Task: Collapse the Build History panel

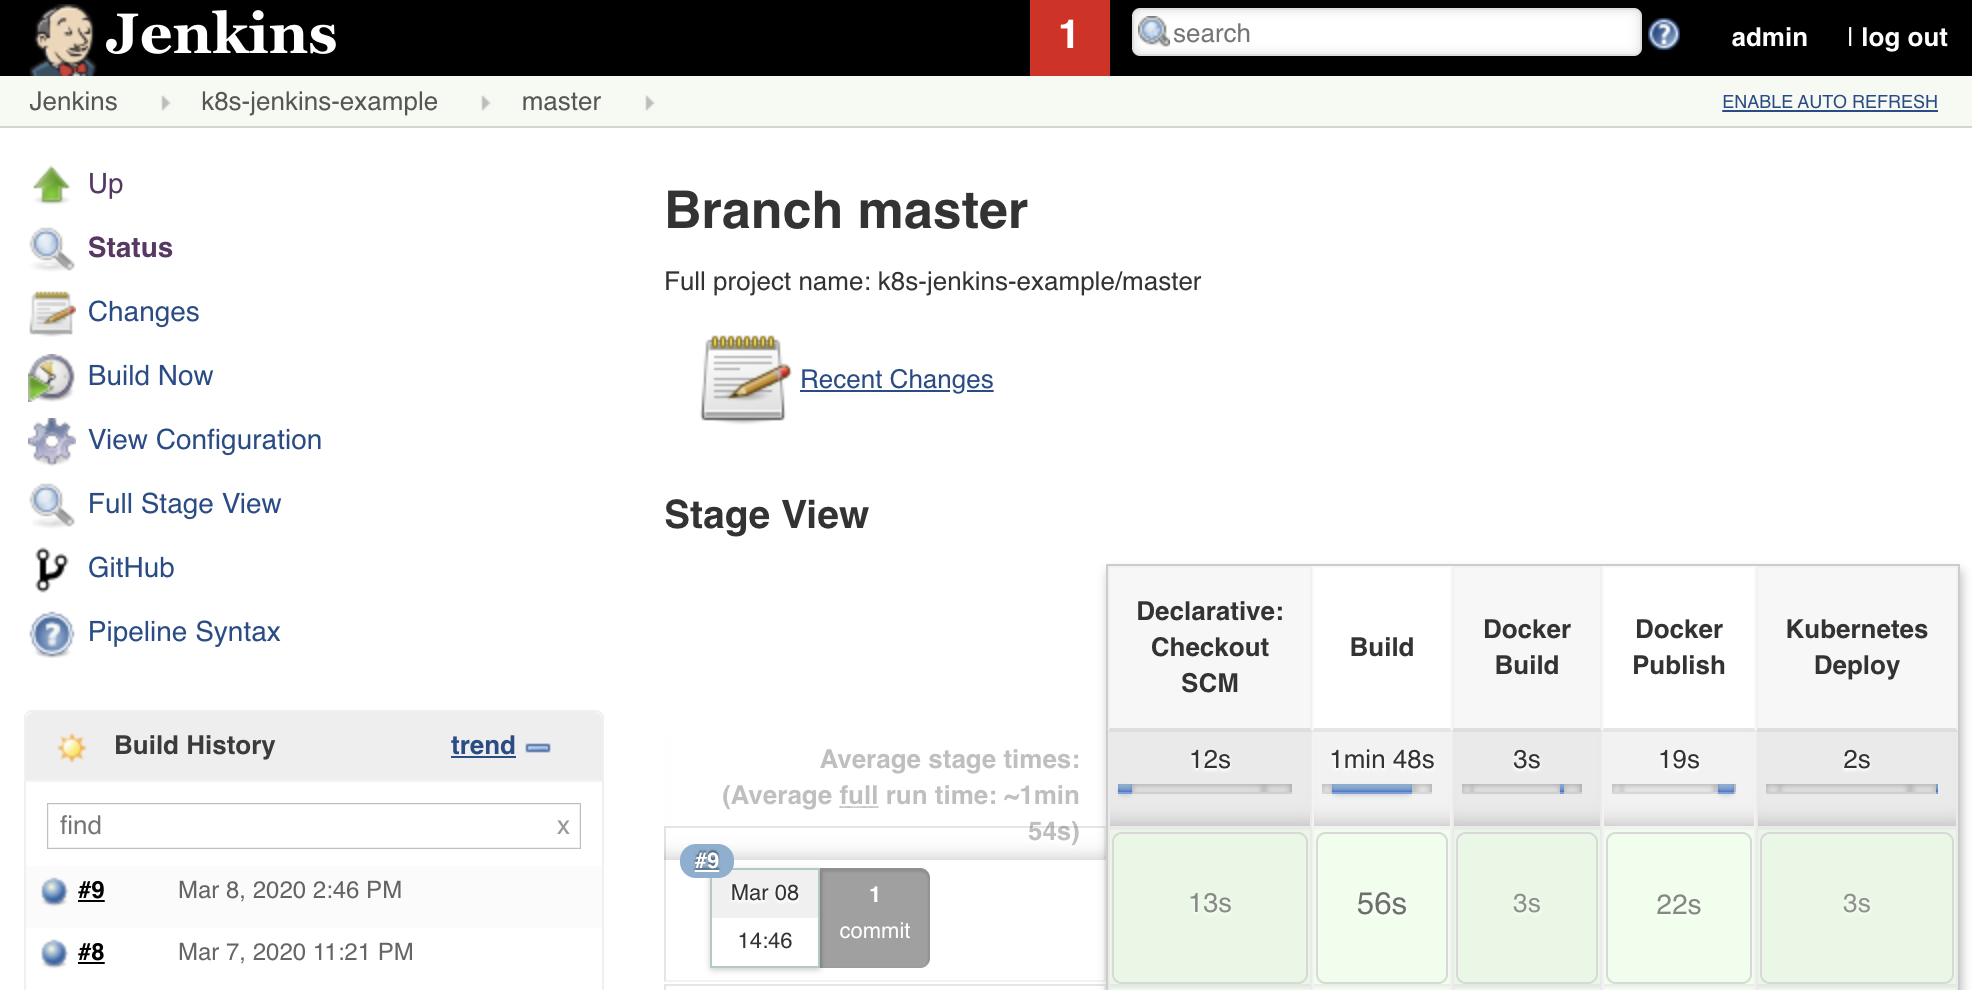Action: 539,746
